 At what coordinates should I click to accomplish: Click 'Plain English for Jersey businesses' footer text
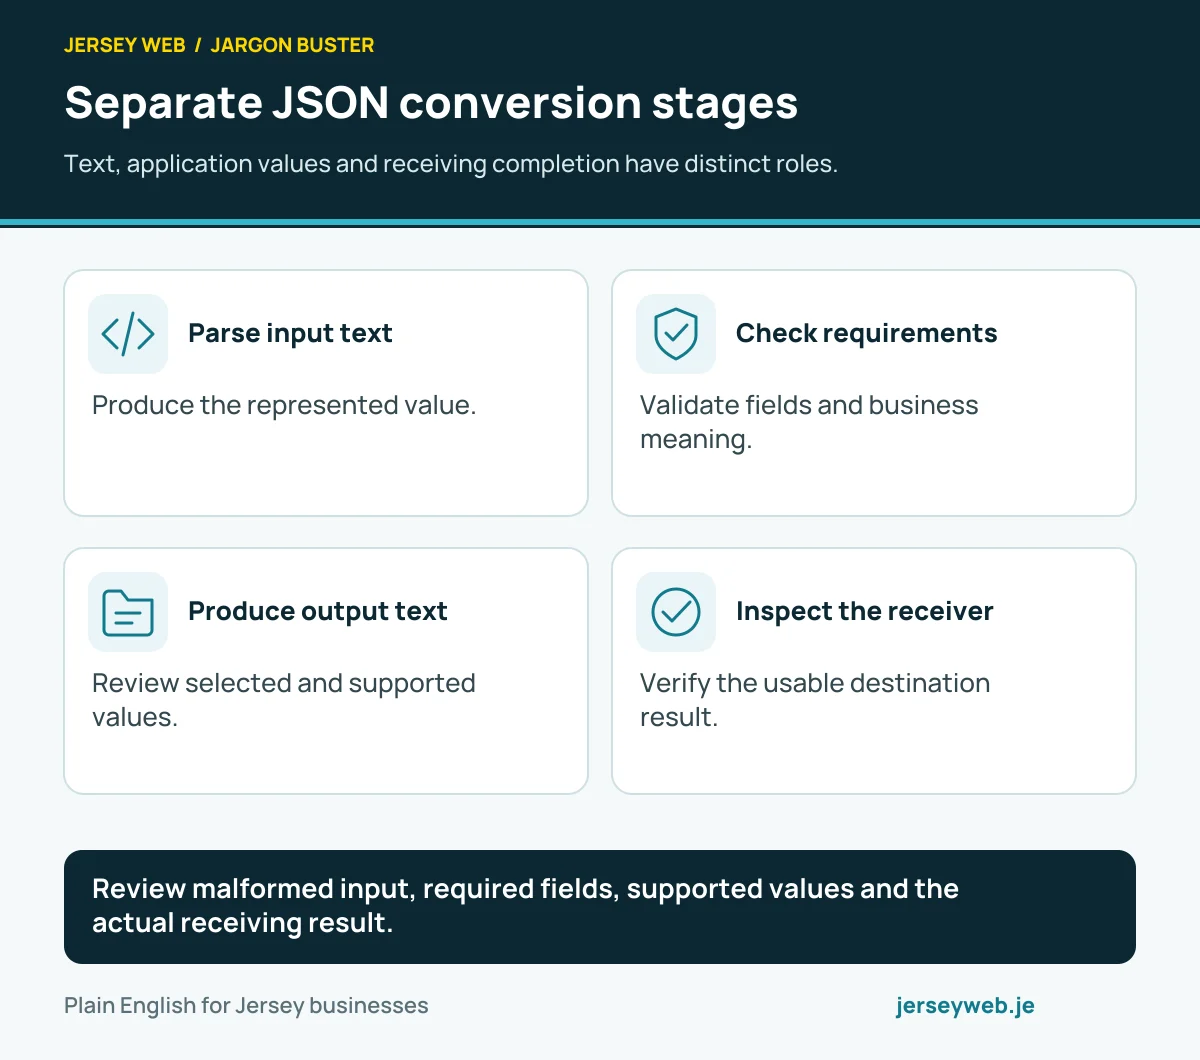click(x=246, y=1006)
